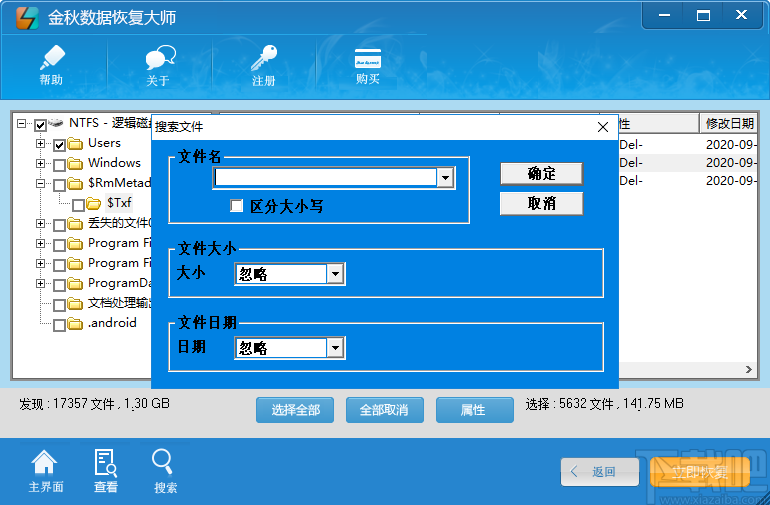Click the $Txf open folder icon
This screenshot has width=770, height=505.
93,203
